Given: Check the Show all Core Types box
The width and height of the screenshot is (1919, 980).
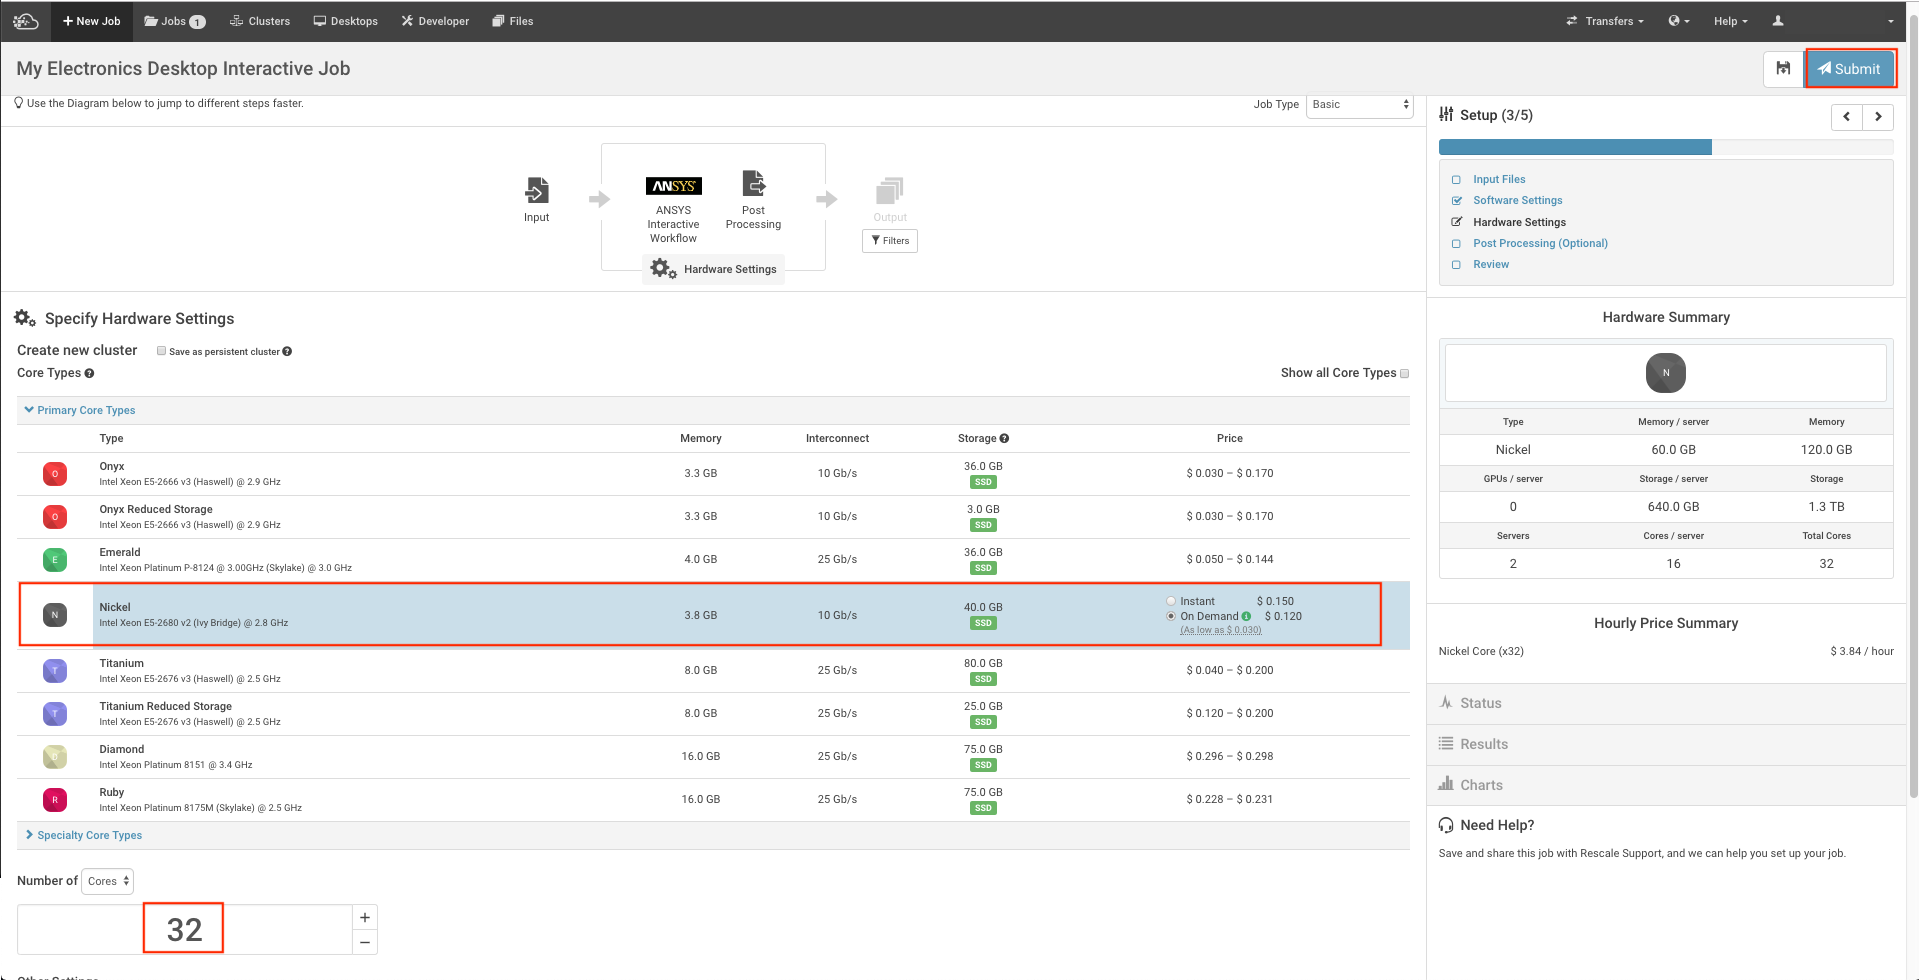Looking at the screenshot, I should [x=1404, y=374].
